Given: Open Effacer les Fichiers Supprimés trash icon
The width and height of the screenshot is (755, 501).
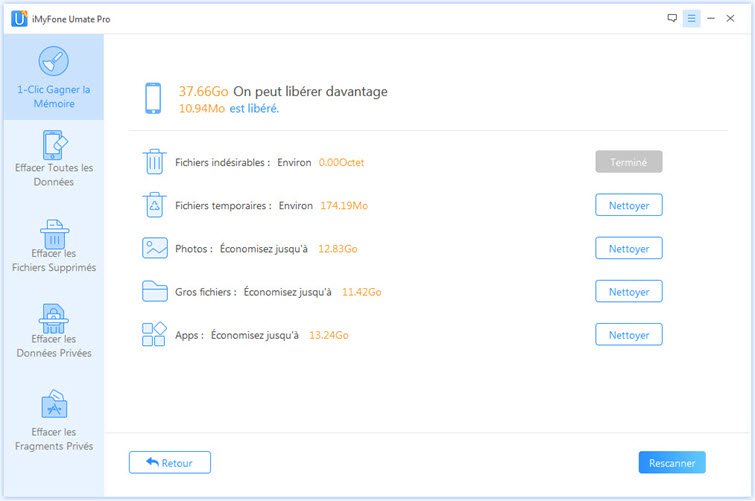Looking at the screenshot, I should pos(54,234).
